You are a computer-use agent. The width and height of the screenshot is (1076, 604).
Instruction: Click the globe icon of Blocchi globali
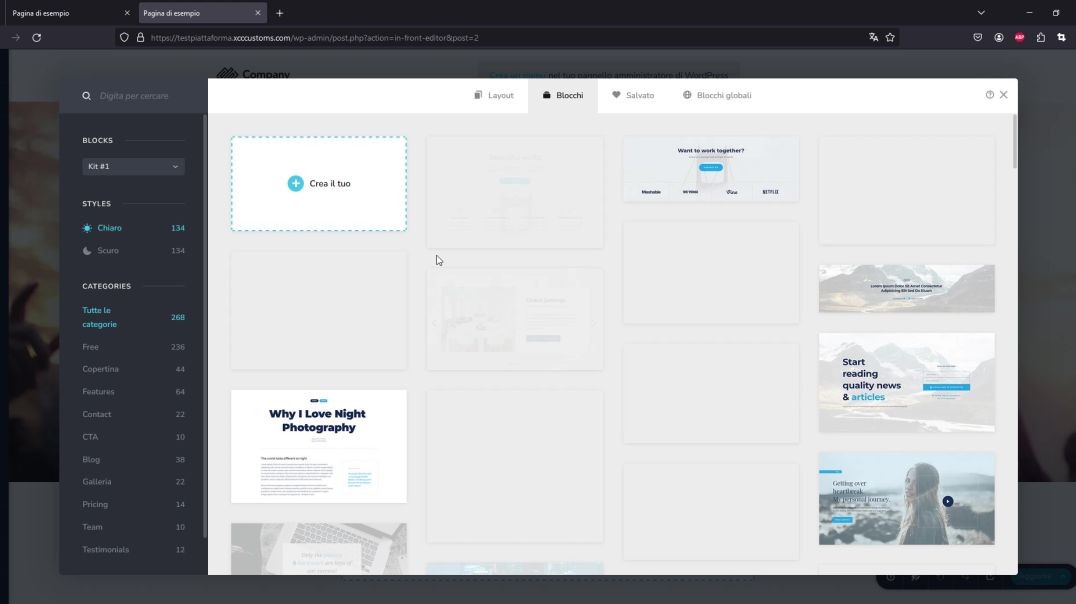tap(687, 95)
